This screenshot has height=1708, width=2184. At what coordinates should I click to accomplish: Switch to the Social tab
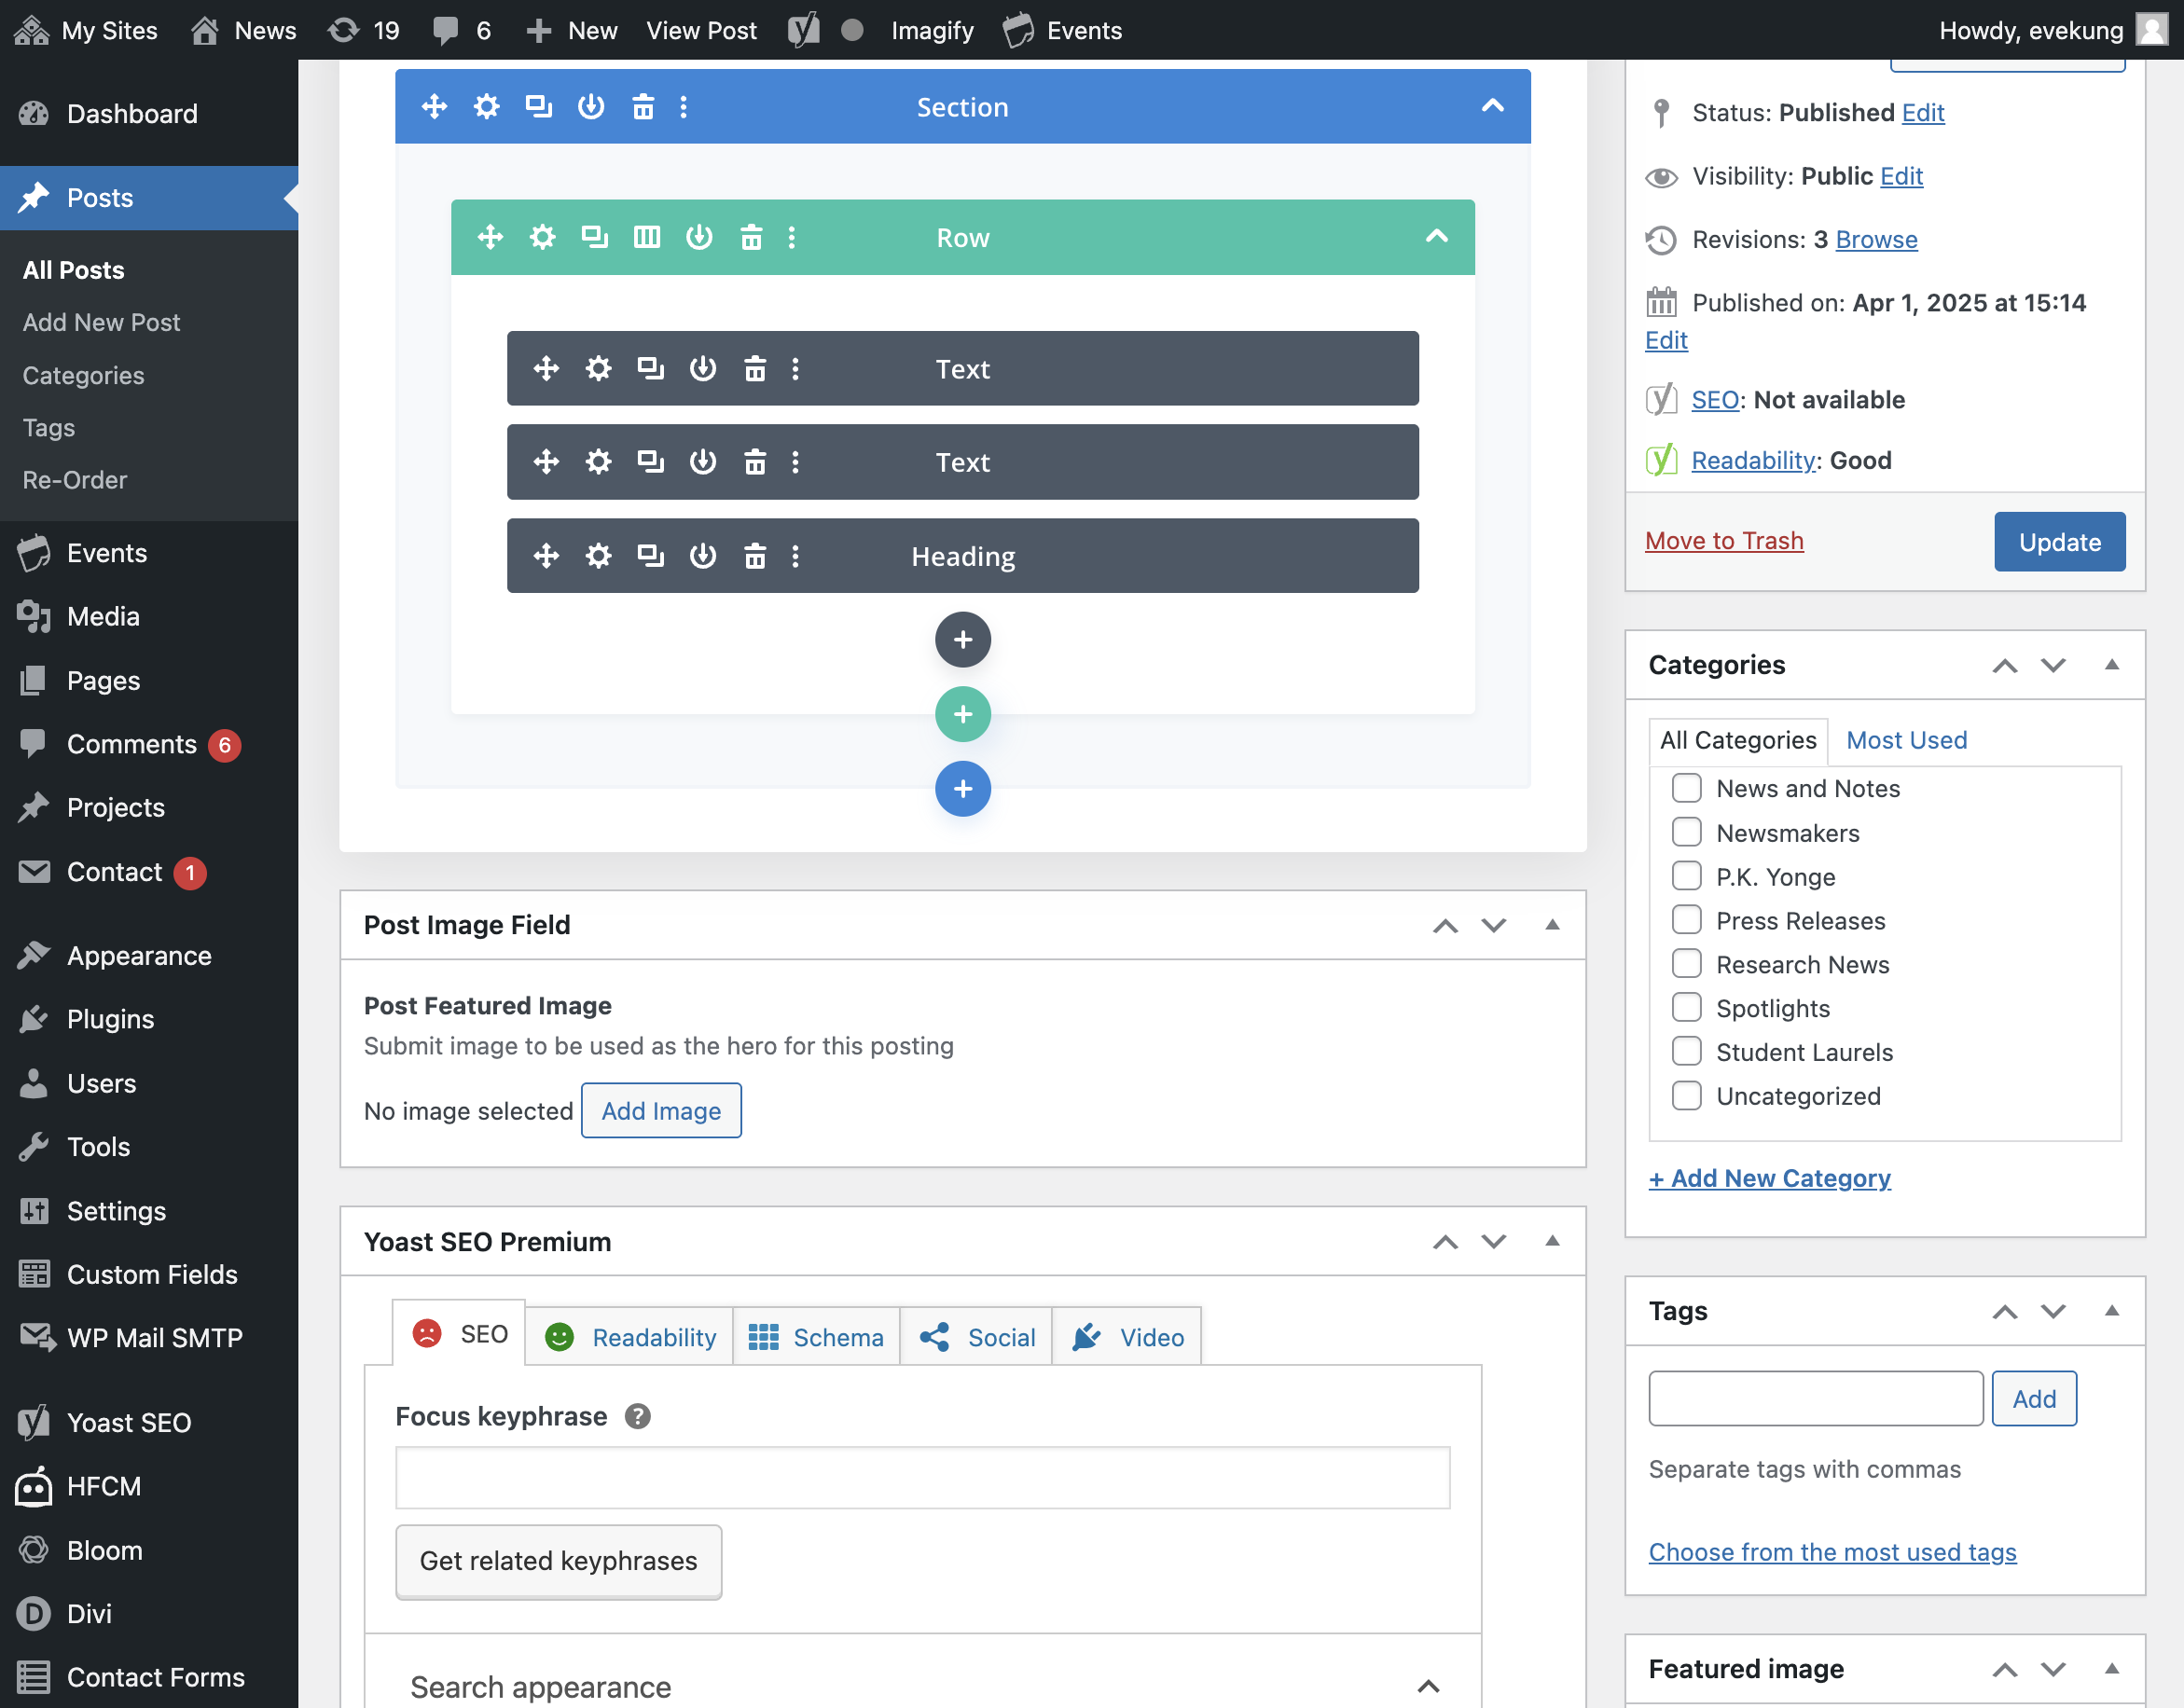point(976,1337)
